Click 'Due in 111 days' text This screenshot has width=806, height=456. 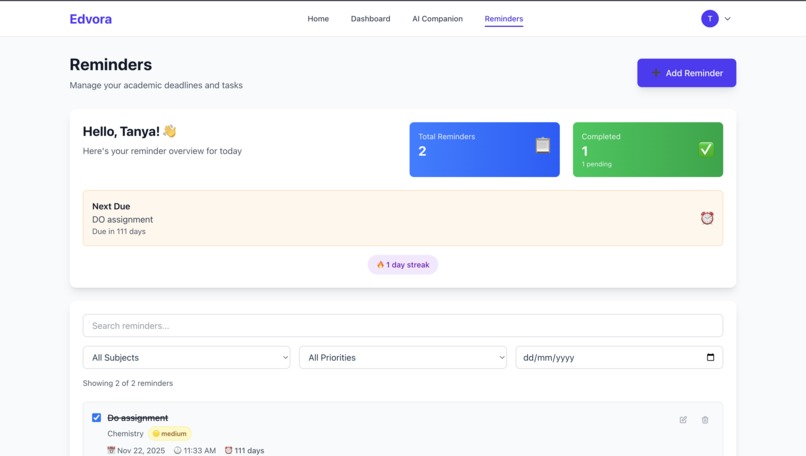pyautogui.click(x=119, y=231)
